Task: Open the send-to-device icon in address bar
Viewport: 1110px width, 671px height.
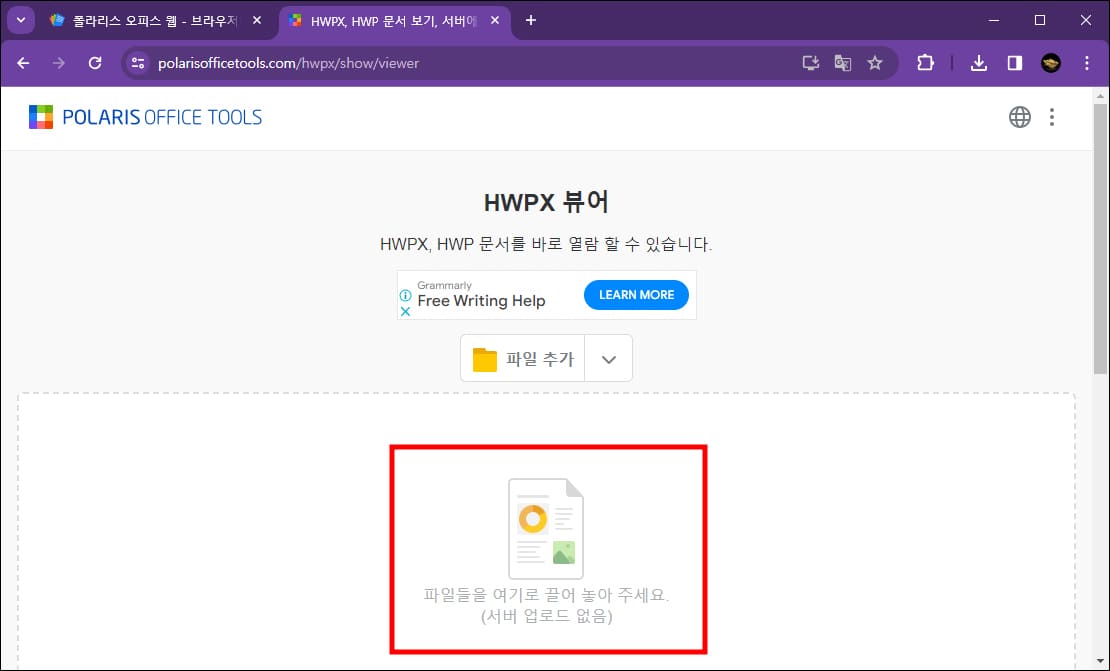Action: [810, 62]
